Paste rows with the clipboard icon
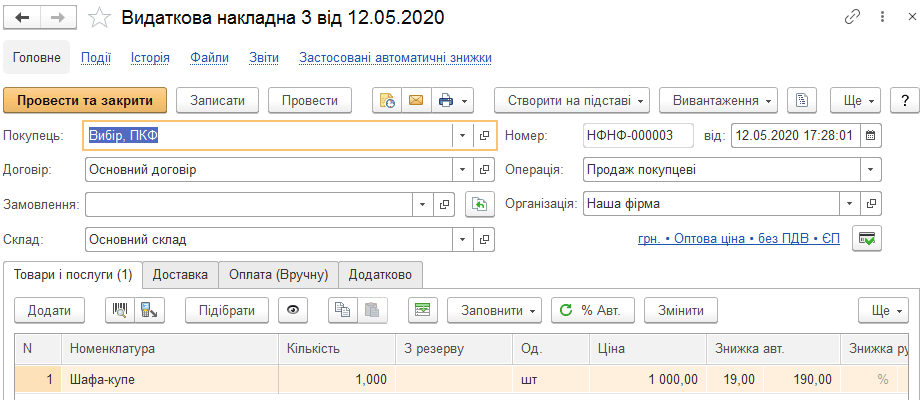Screen dimensions: 924x400 372,310
